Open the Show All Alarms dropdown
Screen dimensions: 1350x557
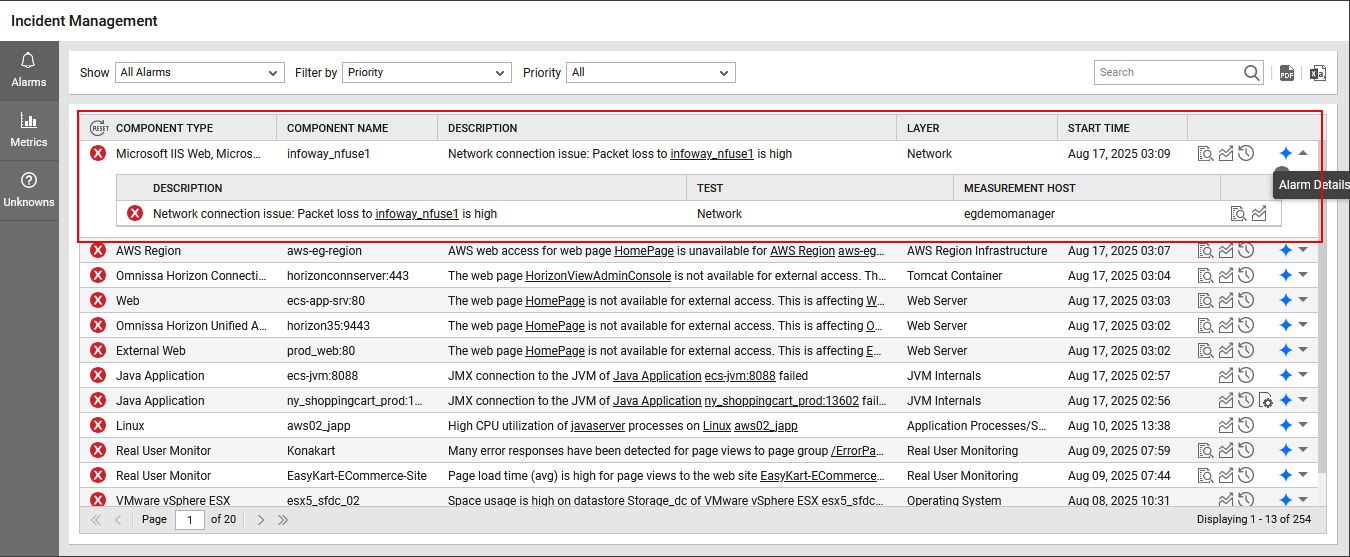200,73
